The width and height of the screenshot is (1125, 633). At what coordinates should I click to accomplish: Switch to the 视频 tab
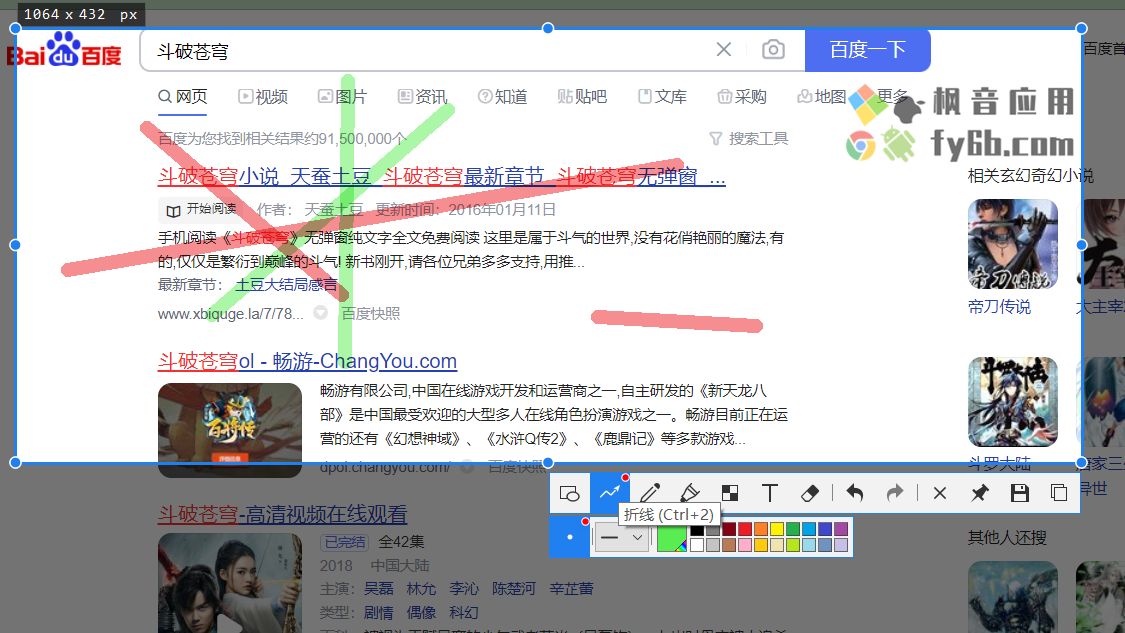(263, 97)
